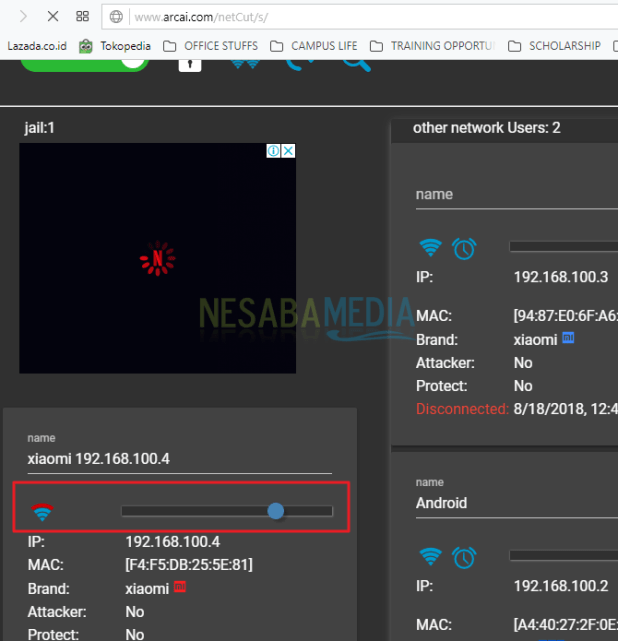Click the ad info icon
Viewport: 618px width, 641px height.
click(273, 151)
